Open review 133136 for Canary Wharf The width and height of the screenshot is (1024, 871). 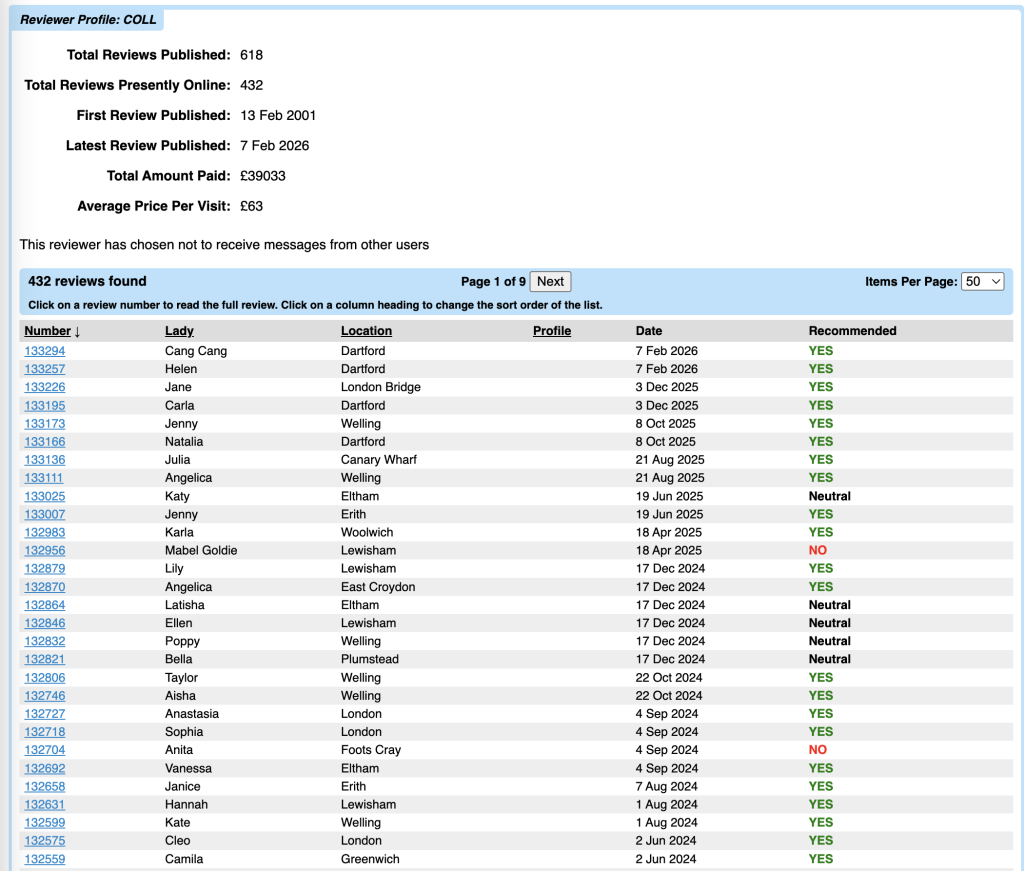tap(45, 460)
